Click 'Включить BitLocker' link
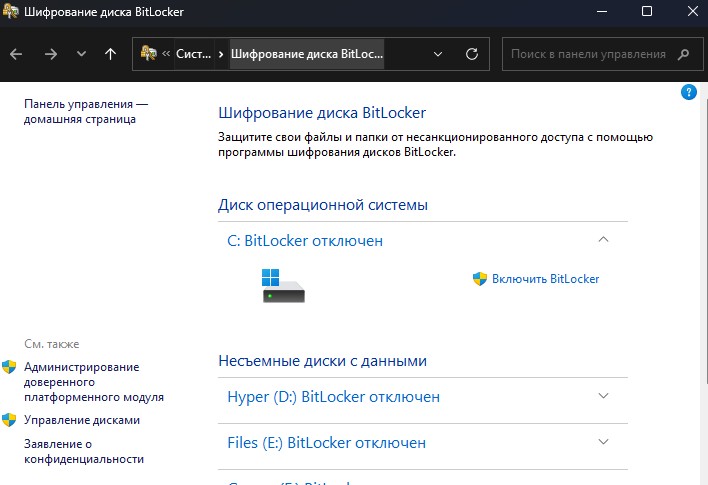Screen dimensions: 708x485 [545, 279]
